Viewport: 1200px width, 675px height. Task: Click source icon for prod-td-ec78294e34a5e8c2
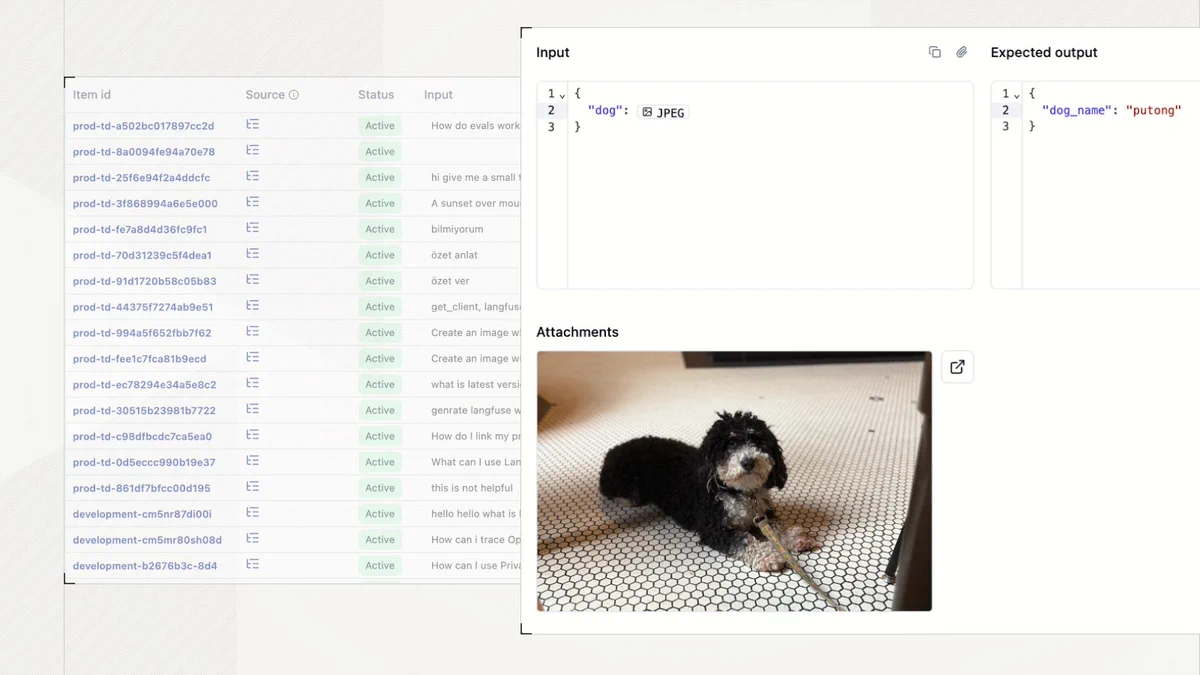click(253, 384)
